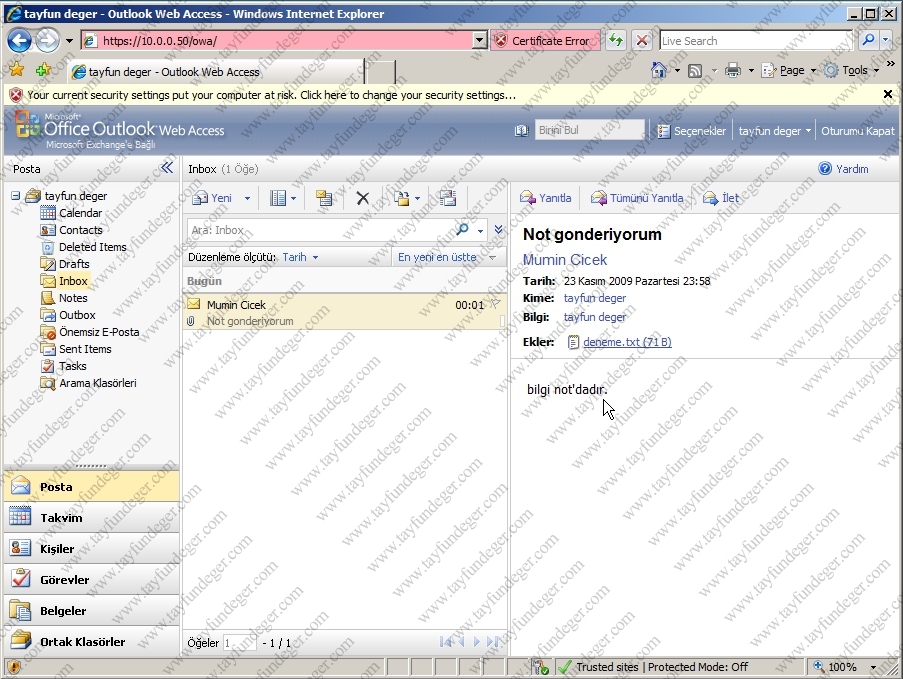
Task: Switch to the Takvim module
Action: tap(92, 517)
